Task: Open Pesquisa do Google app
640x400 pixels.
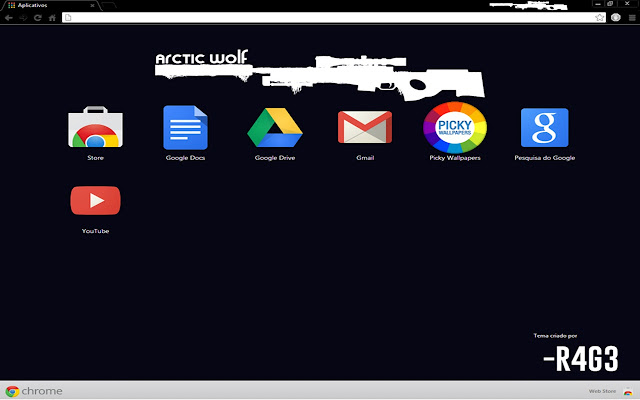Action: [544, 128]
